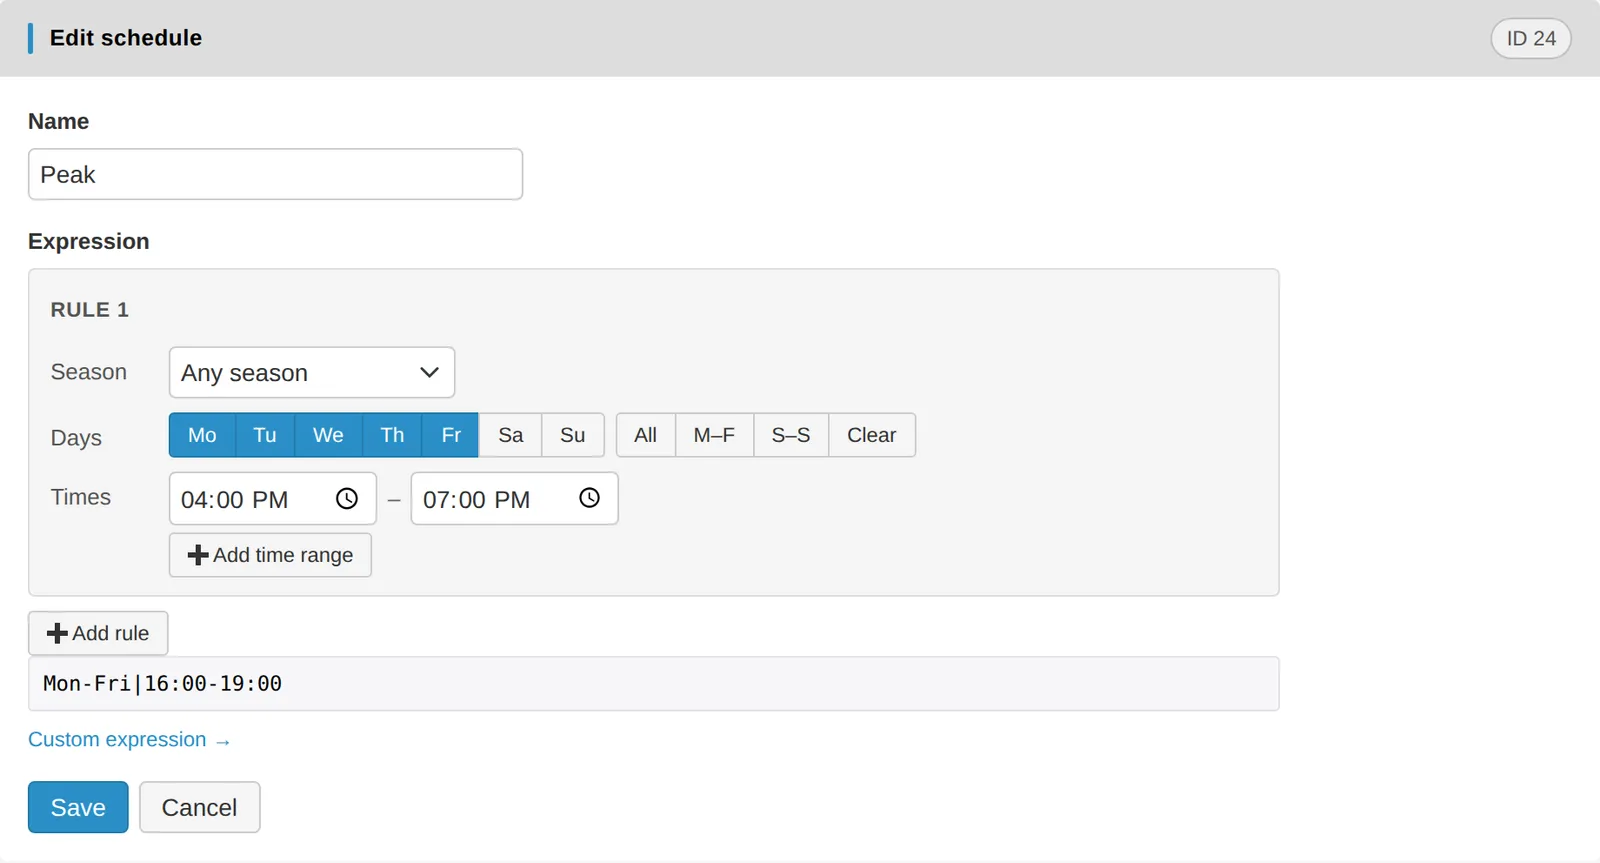This screenshot has height=863, width=1600.
Task: Toggle Thursday in the Days selector
Action: pos(392,435)
